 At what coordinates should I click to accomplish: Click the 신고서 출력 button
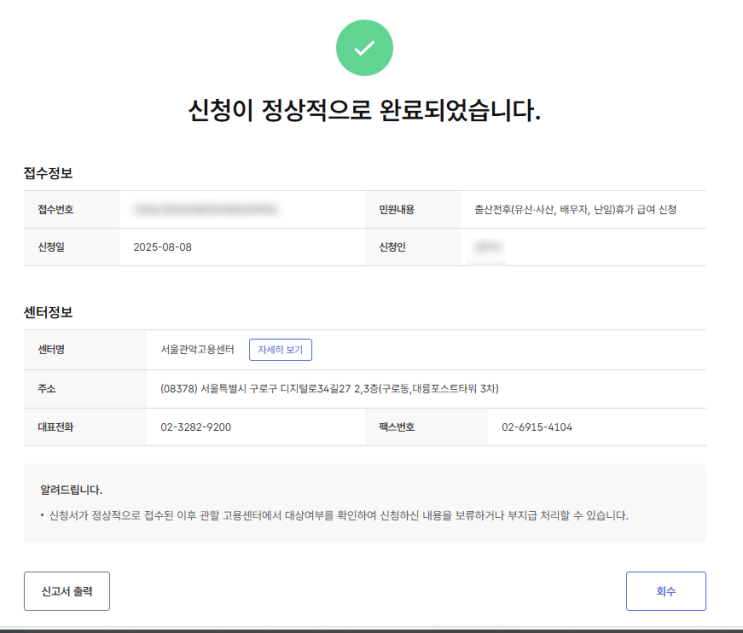(67, 591)
